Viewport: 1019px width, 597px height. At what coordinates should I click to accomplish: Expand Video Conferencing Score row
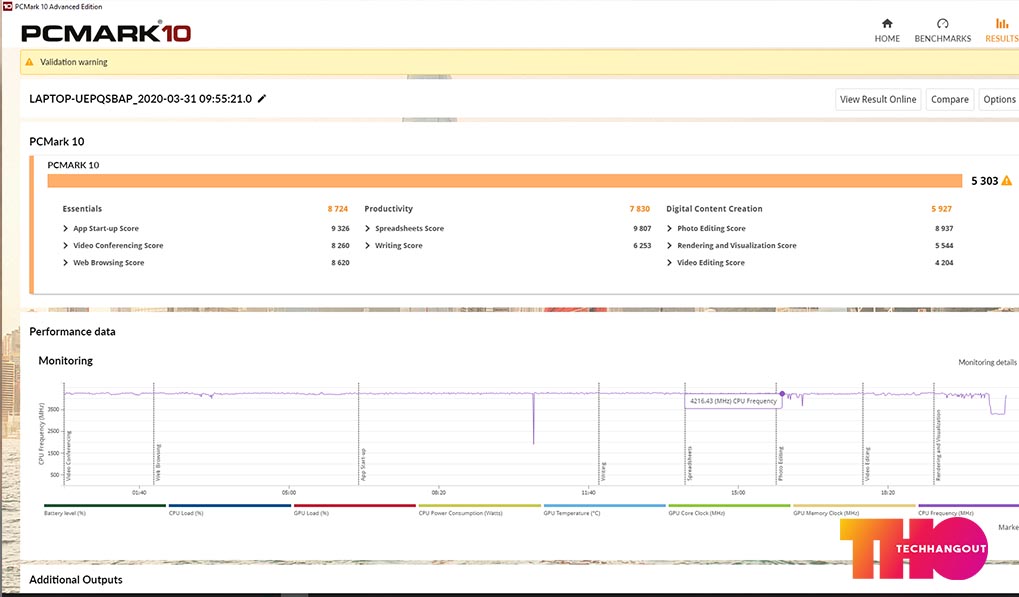(x=66, y=246)
